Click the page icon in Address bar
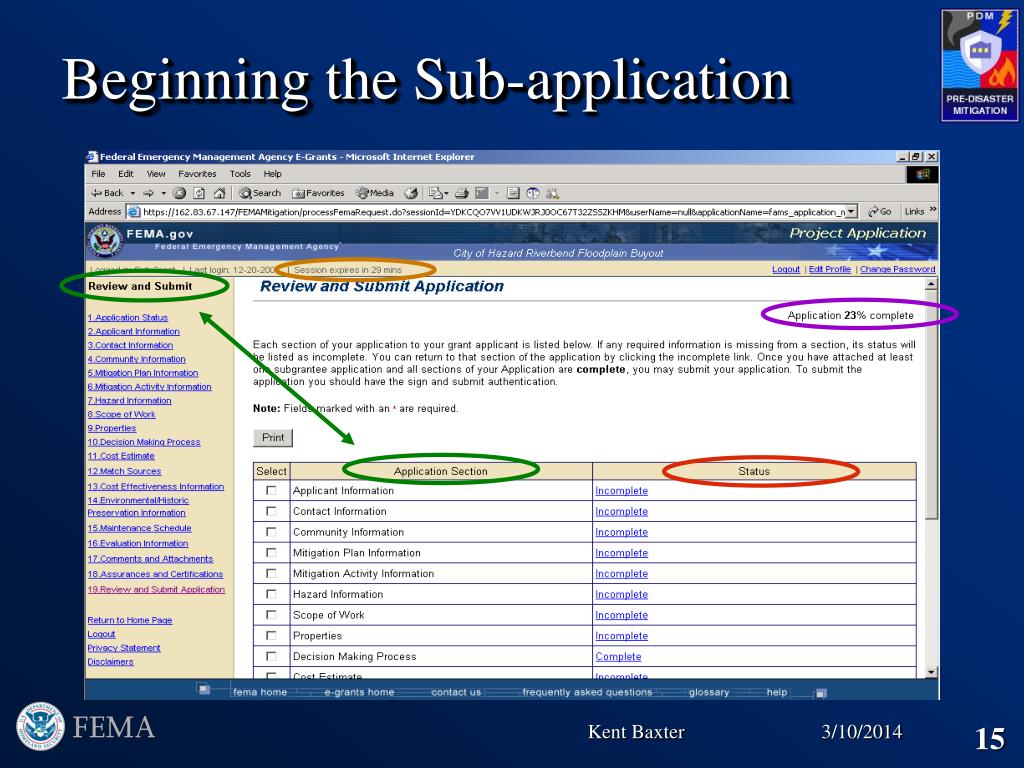Image resolution: width=1024 pixels, height=768 pixels. (133, 212)
